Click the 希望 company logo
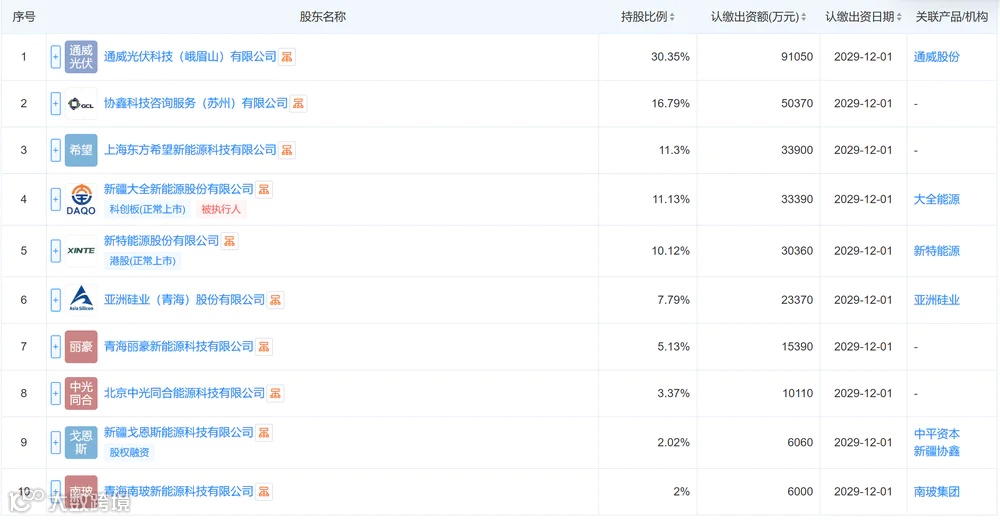This screenshot has height=520, width=1000. pyautogui.click(x=81, y=150)
